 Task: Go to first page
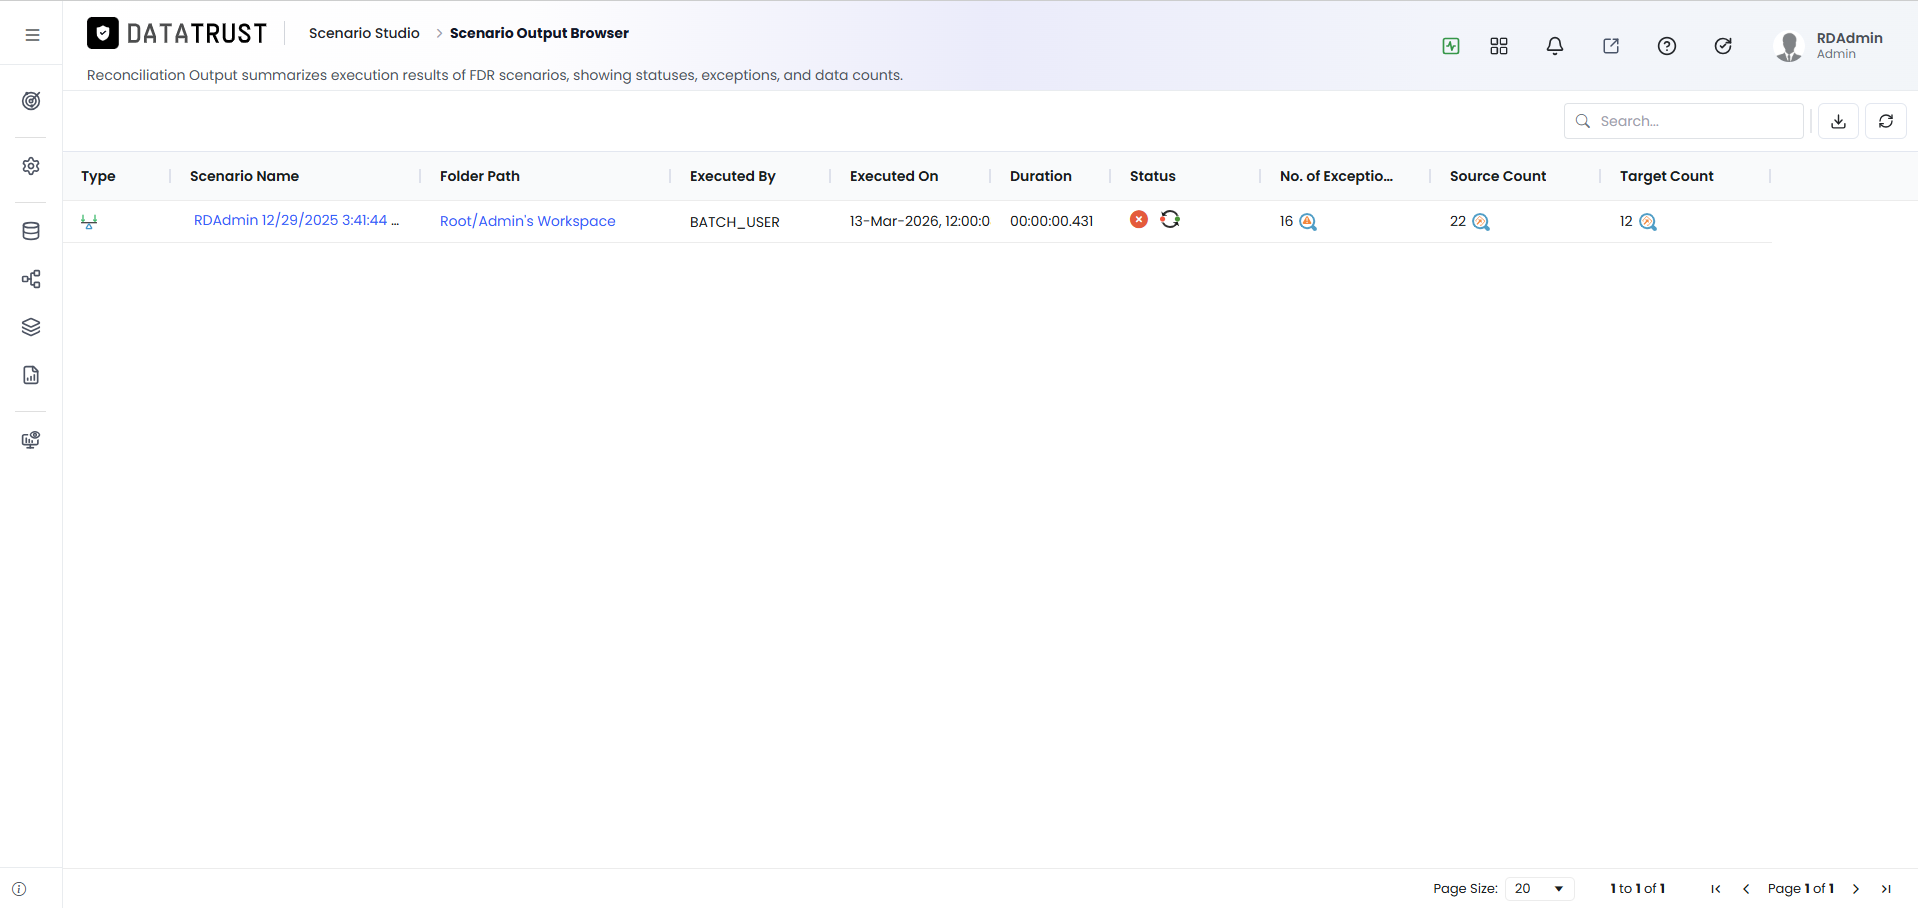pyautogui.click(x=1716, y=889)
